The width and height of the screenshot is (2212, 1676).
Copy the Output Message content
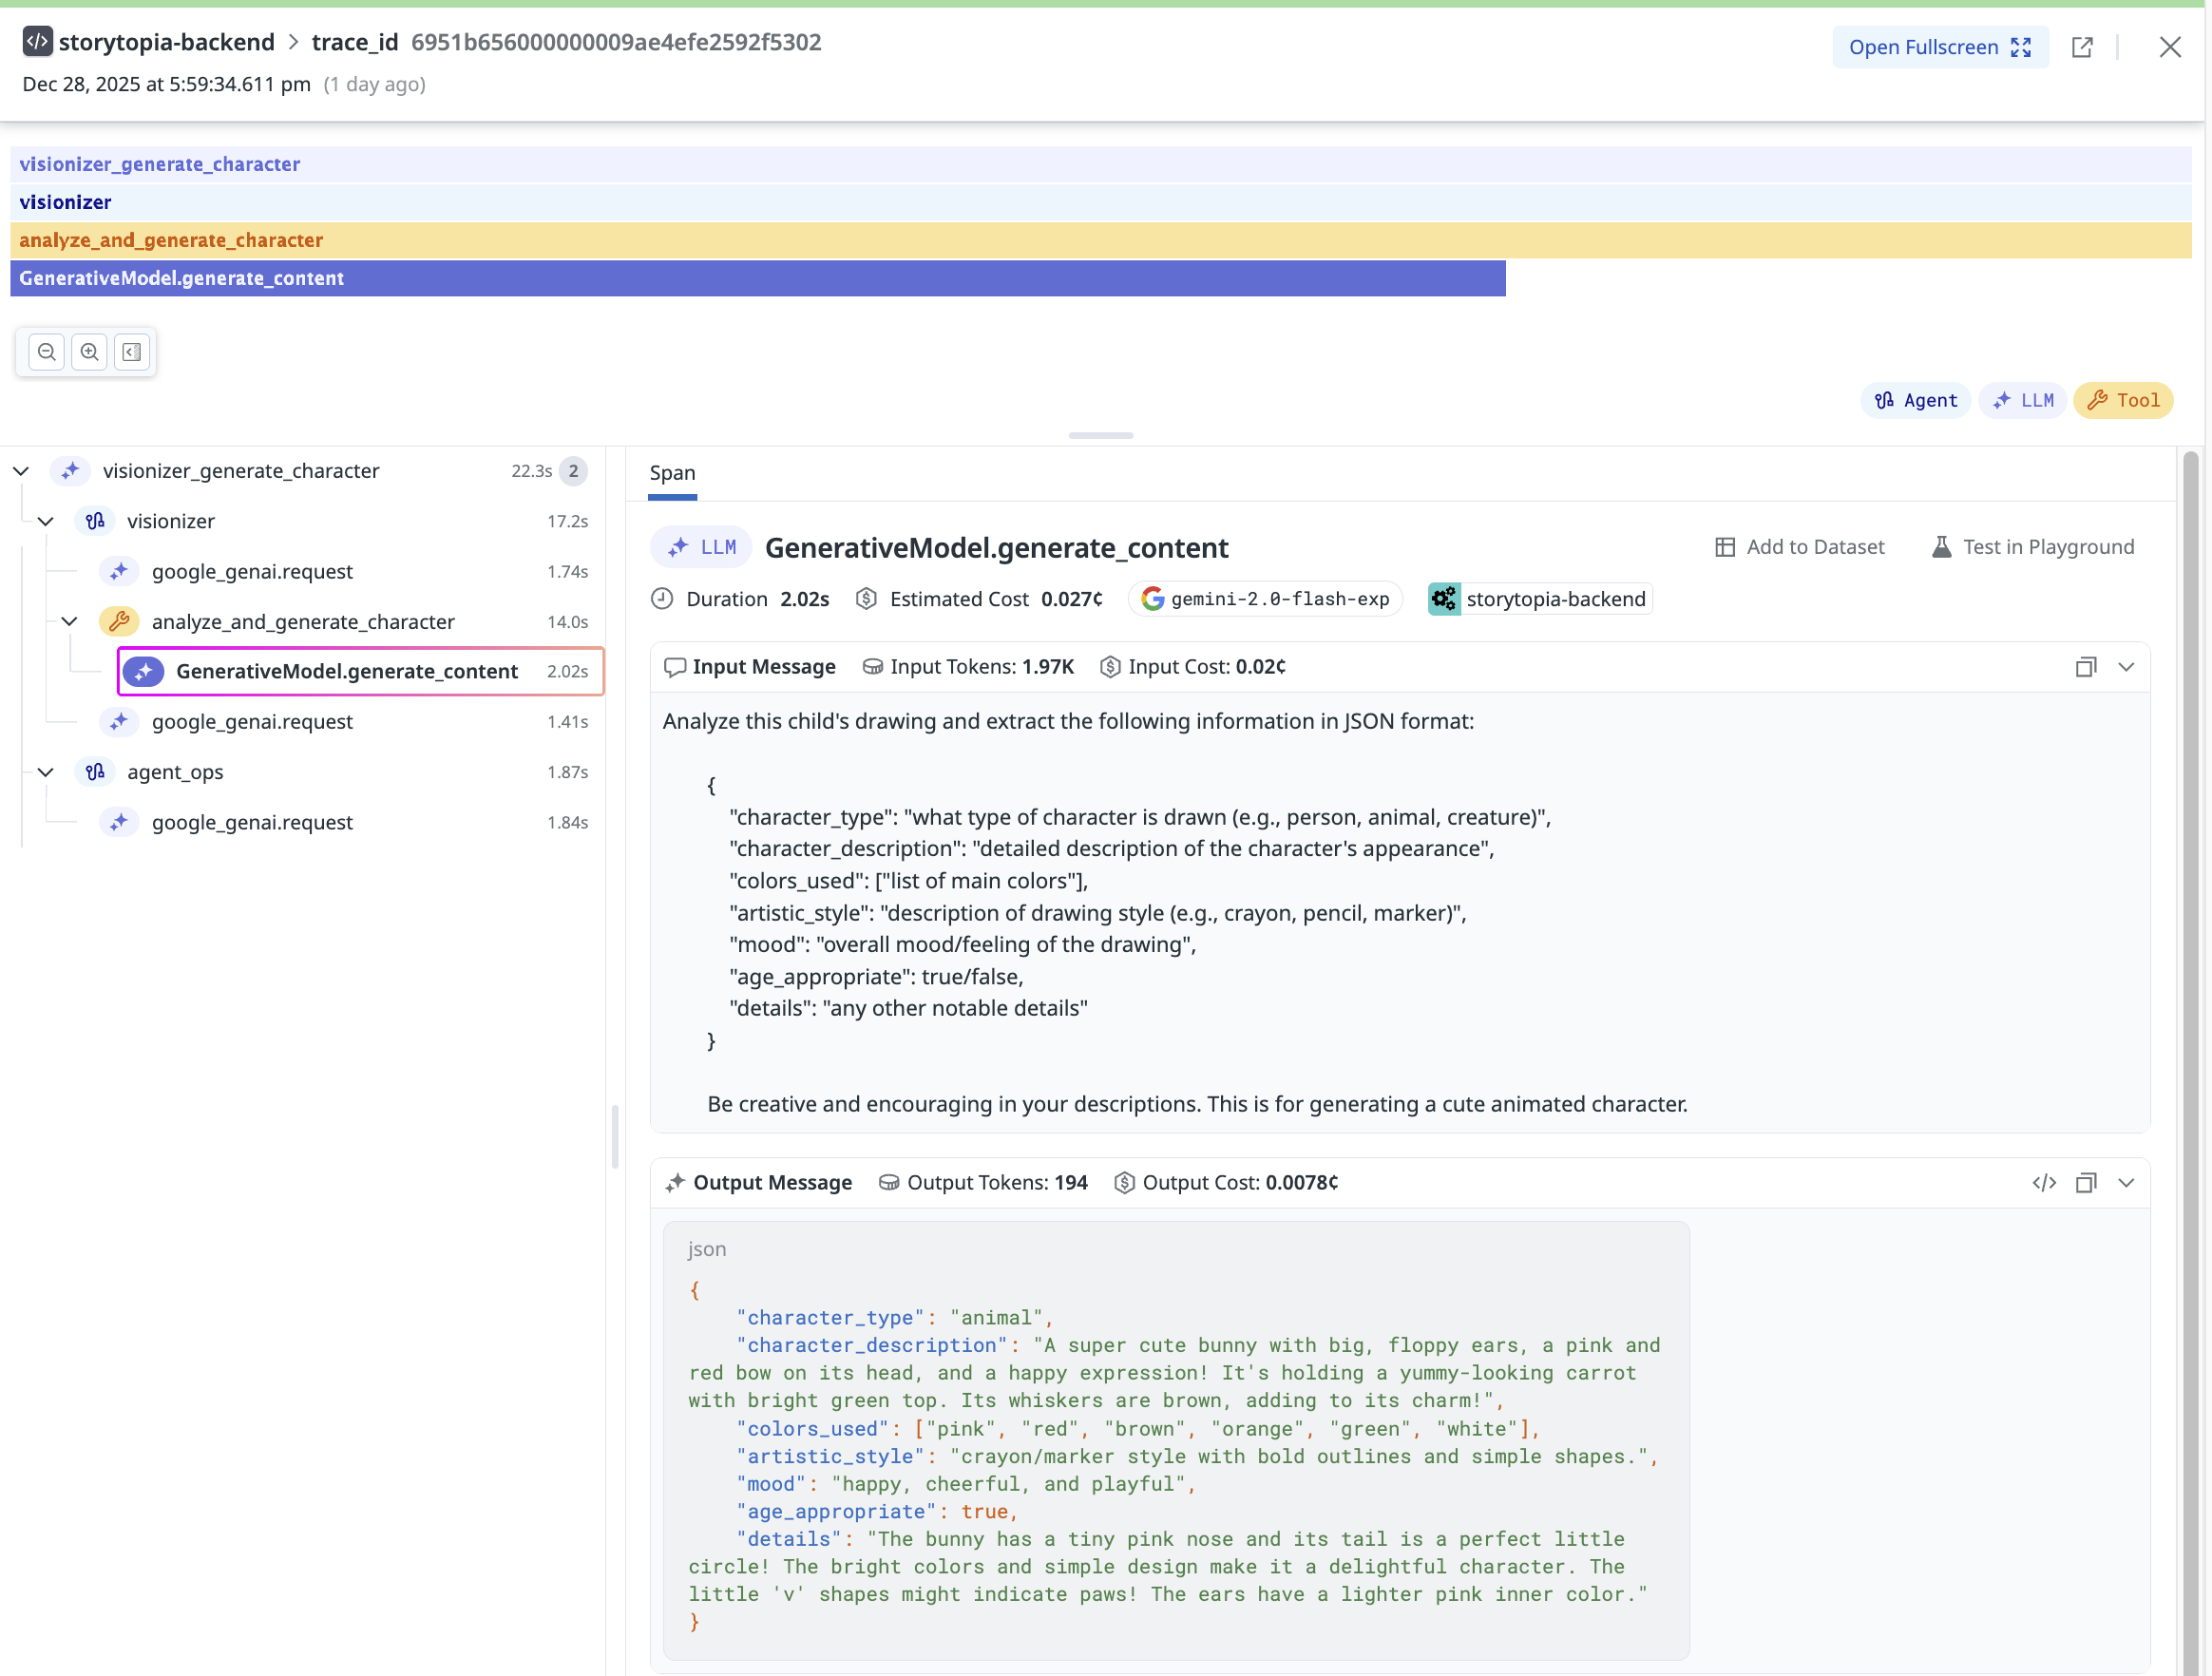[2085, 1183]
